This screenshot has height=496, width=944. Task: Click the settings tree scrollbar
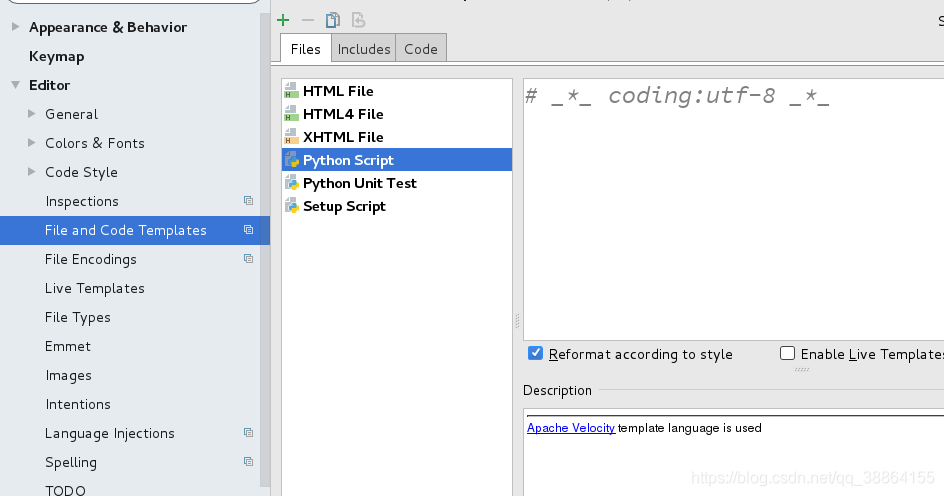click(x=265, y=250)
